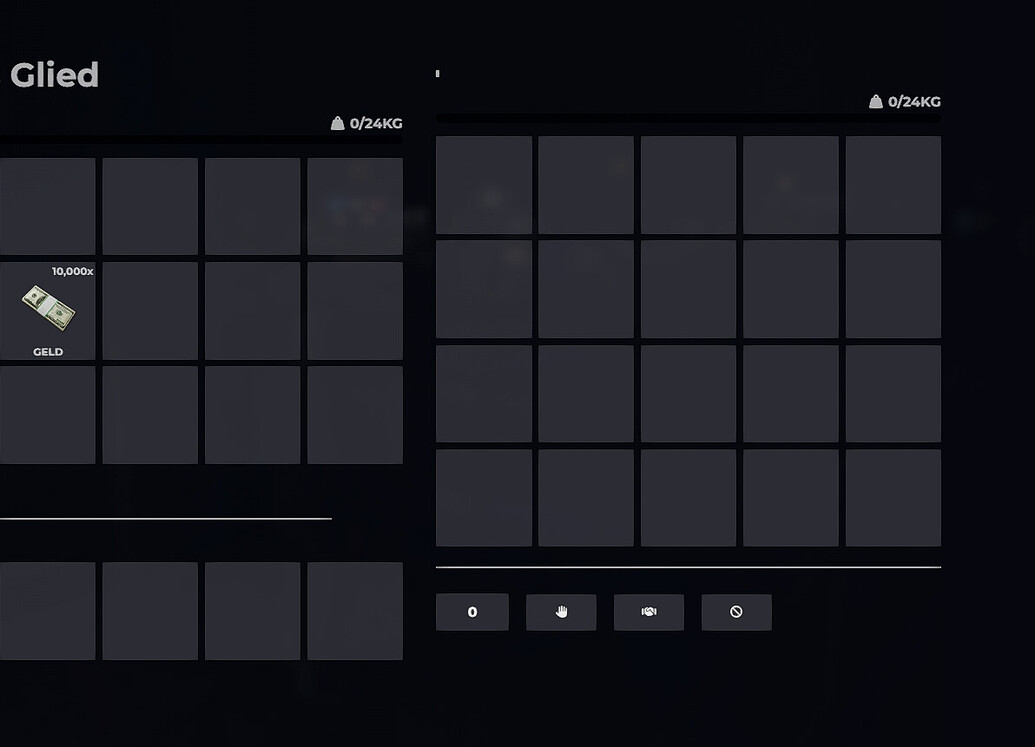The width and height of the screenshot is (1035, 747).
Task: Click the handshake icon to accept trade
Action: pyautogui.click(x=648, y=612)
